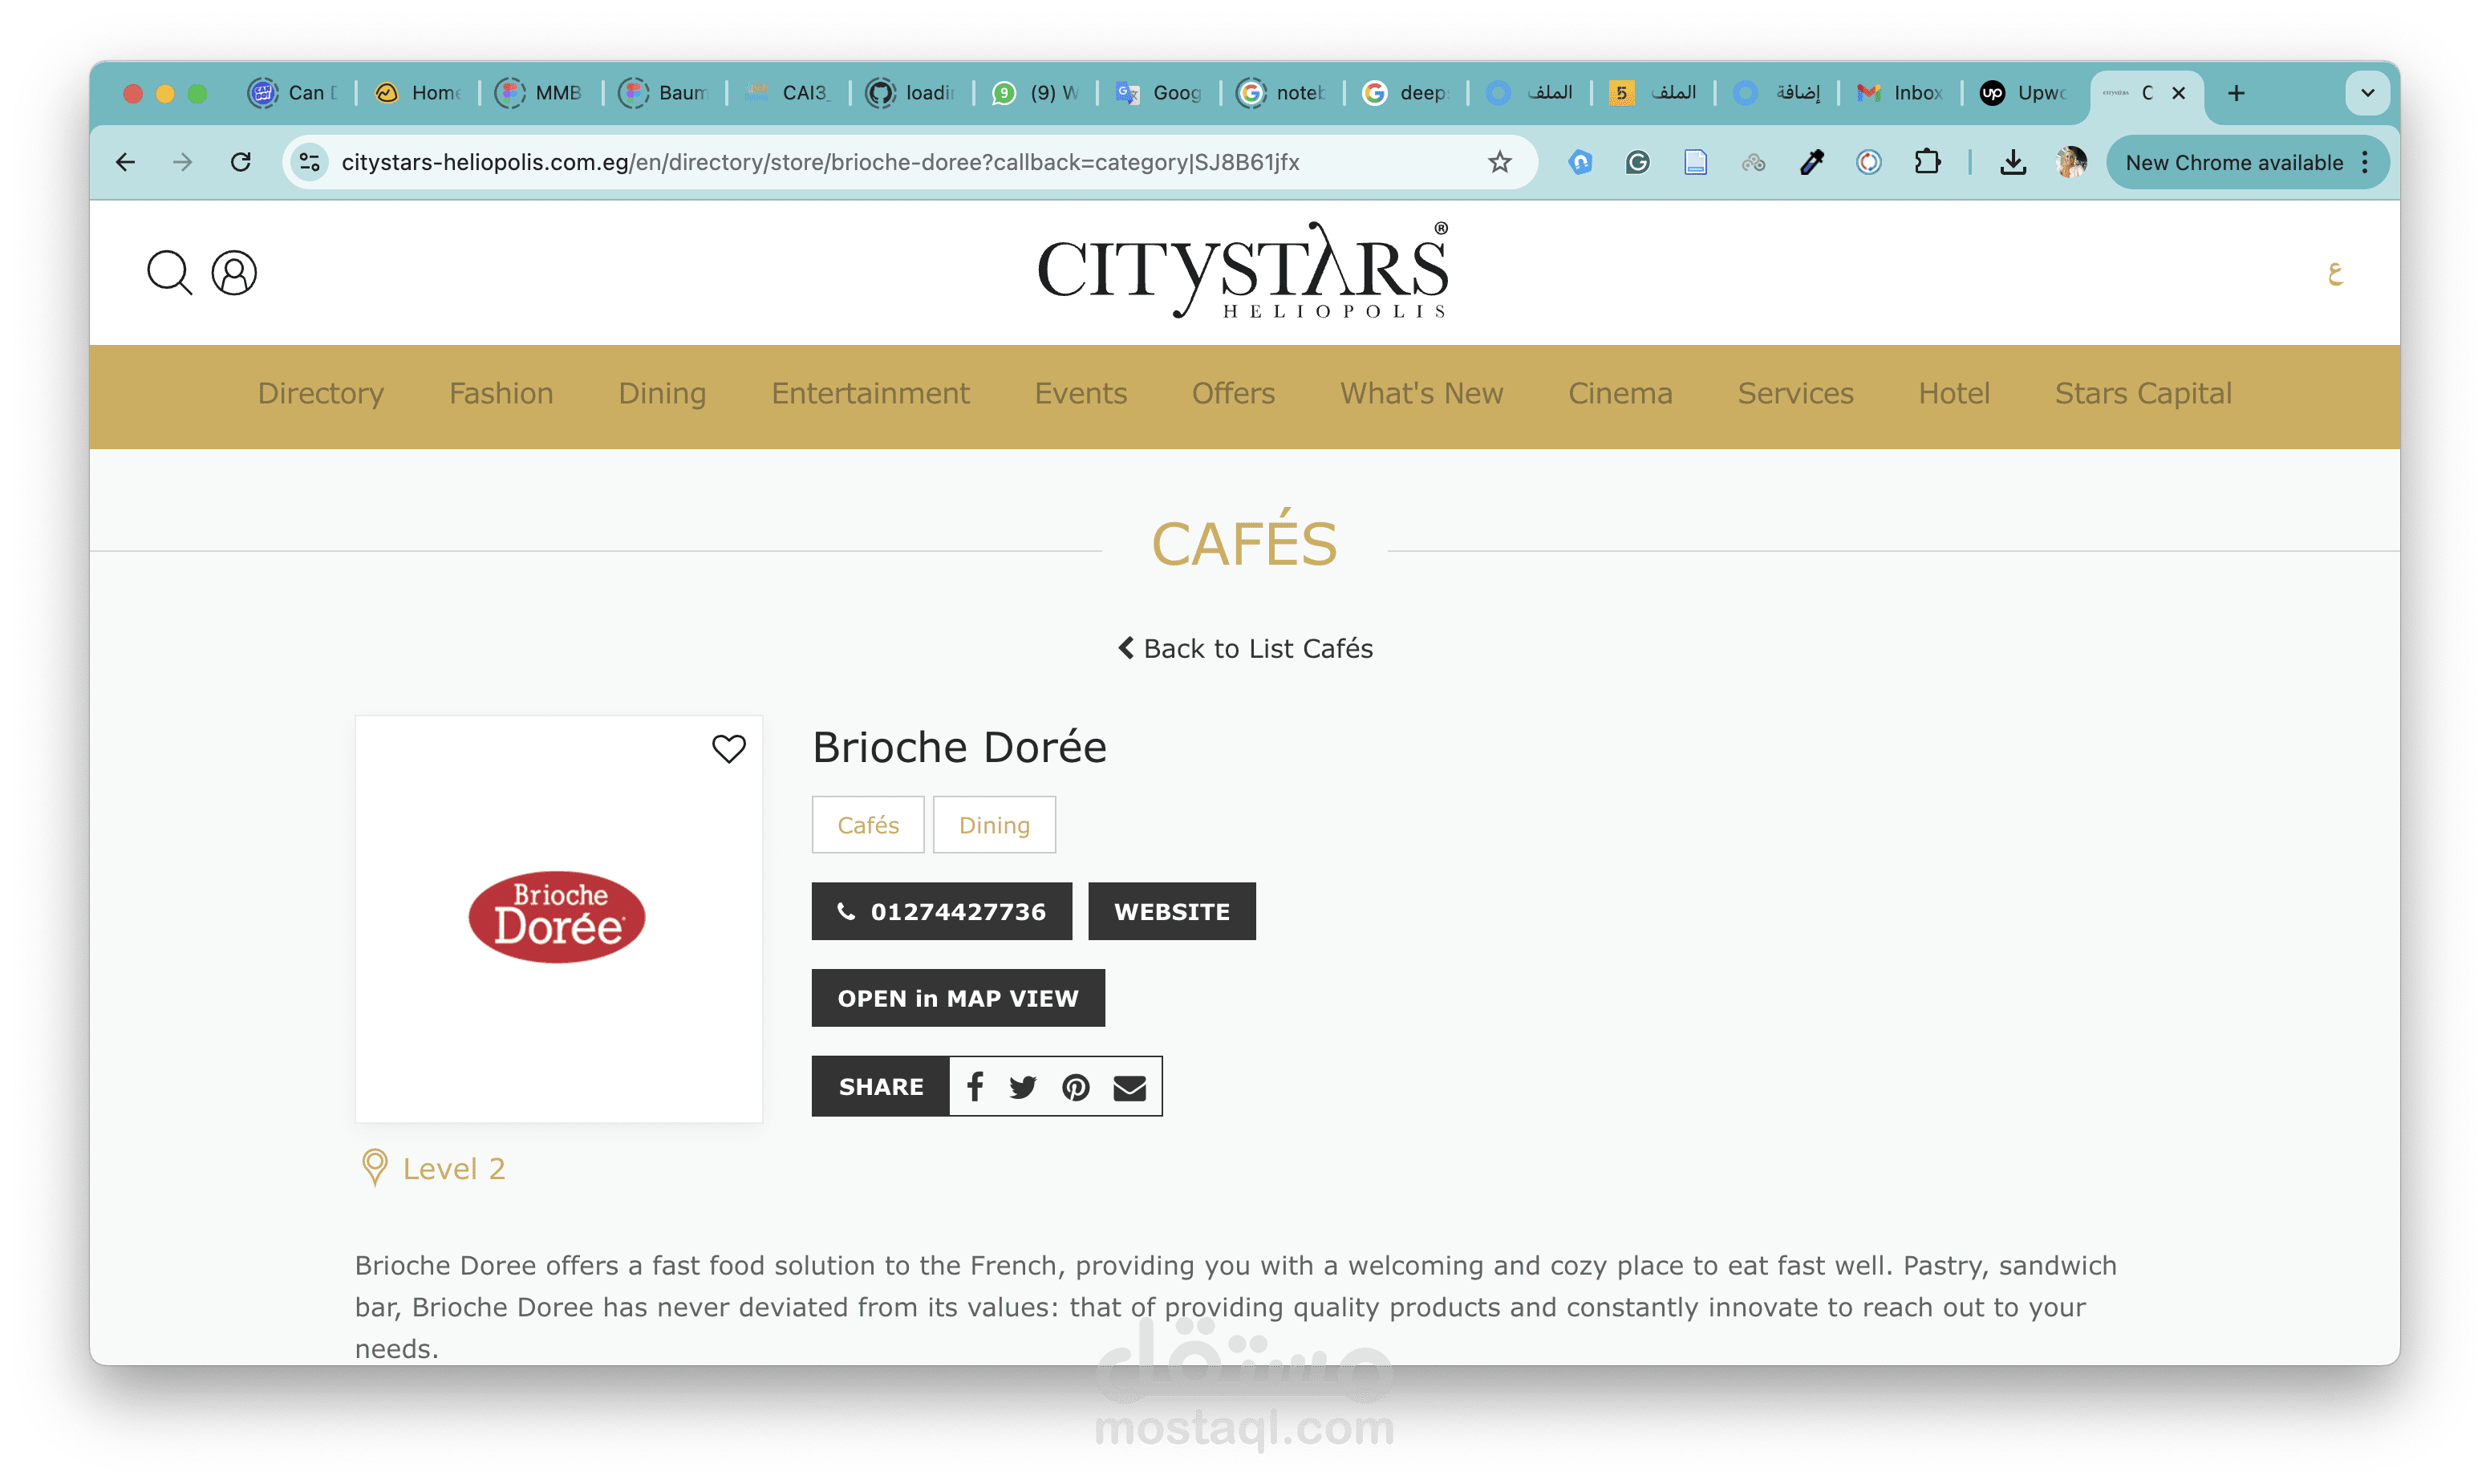Viewport: 2490px width, 1484px height.
Task: Click the Level 2 location pin icon
Action: point(374,1167)
